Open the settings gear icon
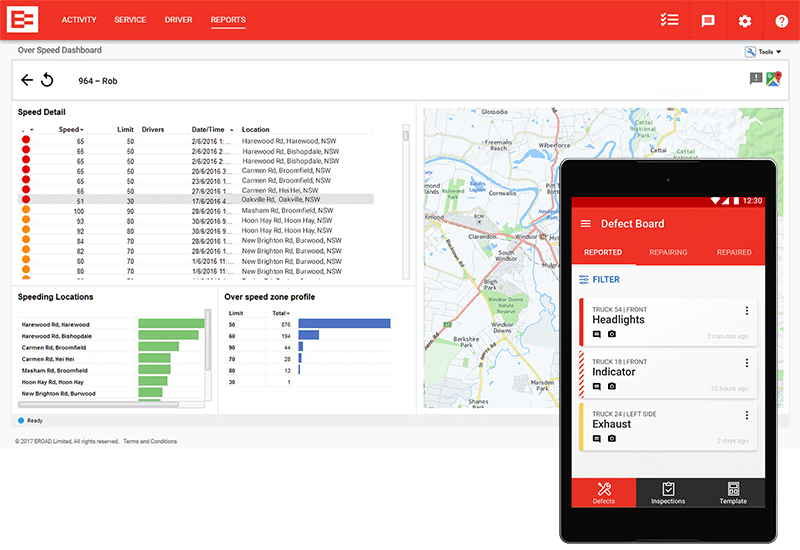Viewport: 800px width, 550px height. coord(745,20)
